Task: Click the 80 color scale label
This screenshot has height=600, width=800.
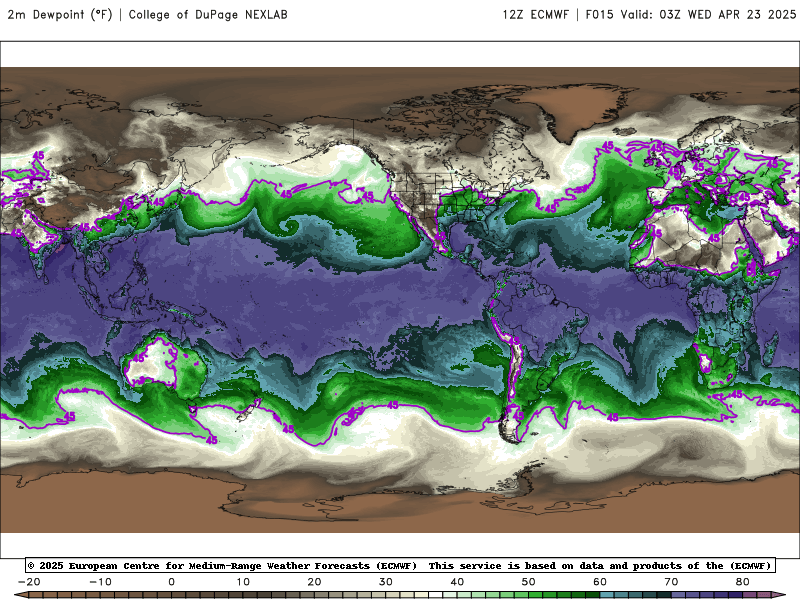Action: pos(743,582)
